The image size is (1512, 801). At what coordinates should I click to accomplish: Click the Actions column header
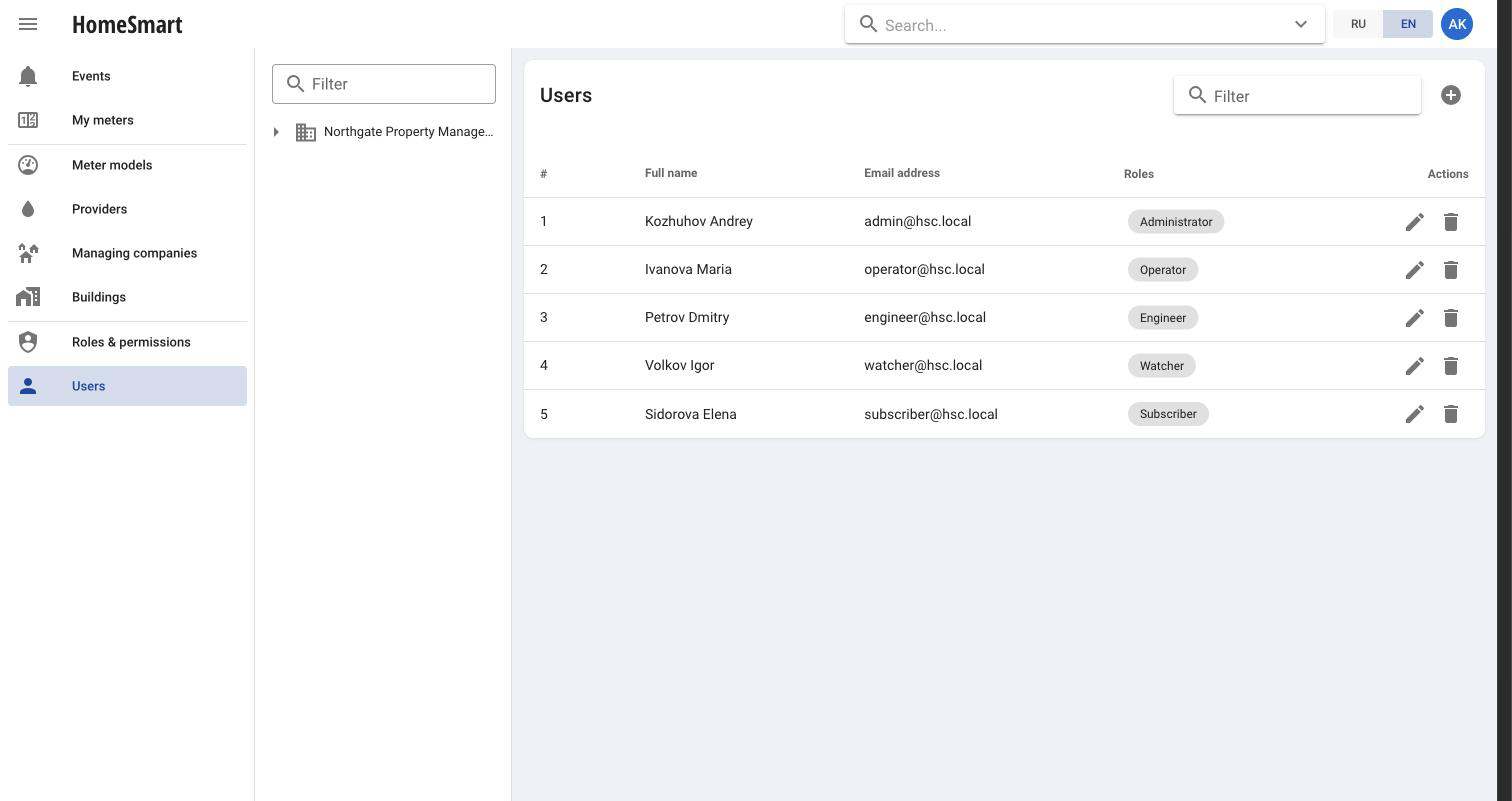coord(1448,174)
